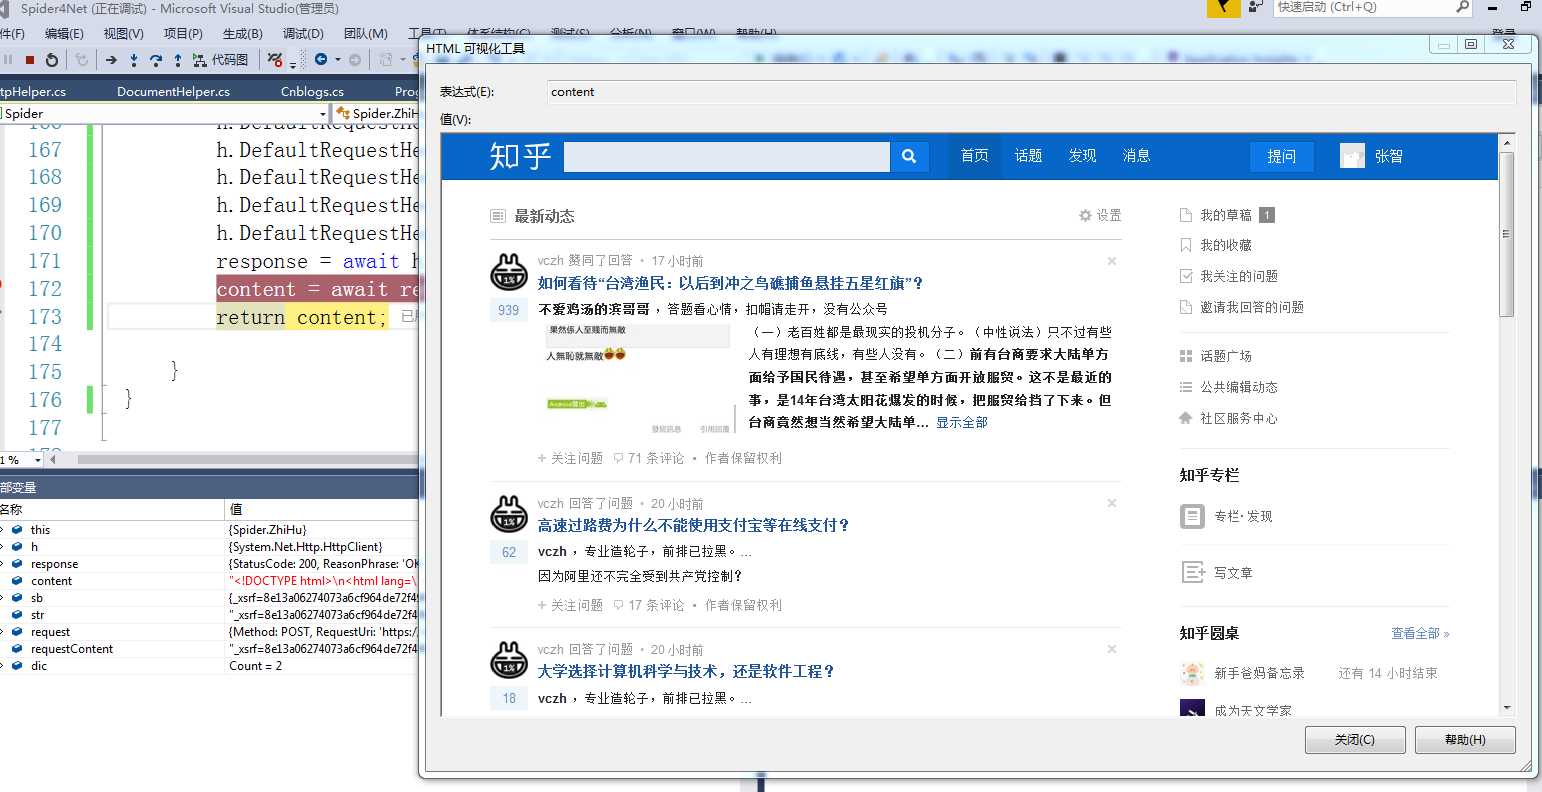
Task: Open the 邀请我回答的问题 link
Action: click(x=1251, y=307)
